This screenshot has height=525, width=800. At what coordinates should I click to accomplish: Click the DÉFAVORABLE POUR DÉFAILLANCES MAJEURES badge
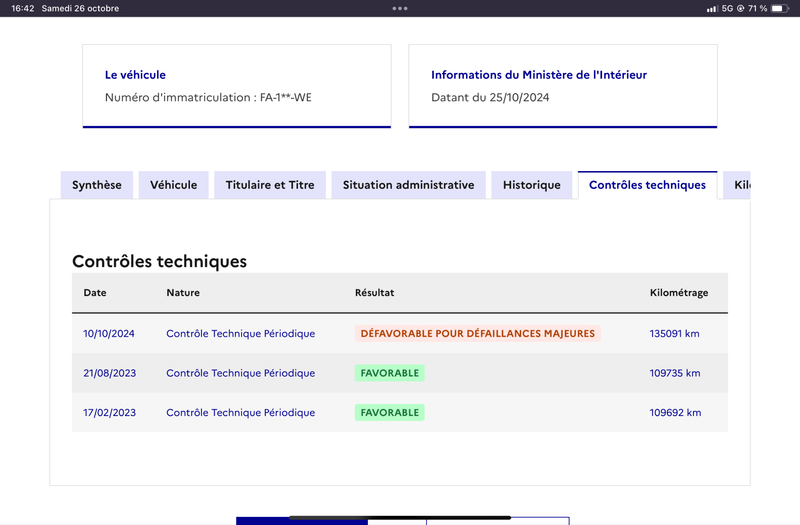point(478,334)
